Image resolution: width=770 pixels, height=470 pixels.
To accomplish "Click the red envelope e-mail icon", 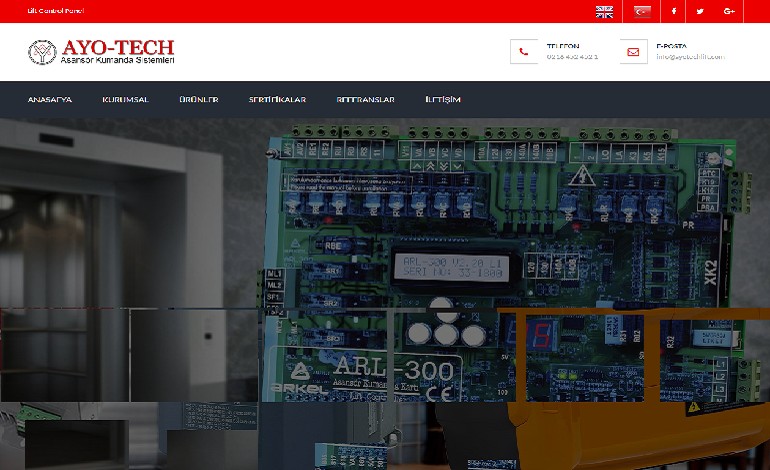I will click(x=633, y=52).
